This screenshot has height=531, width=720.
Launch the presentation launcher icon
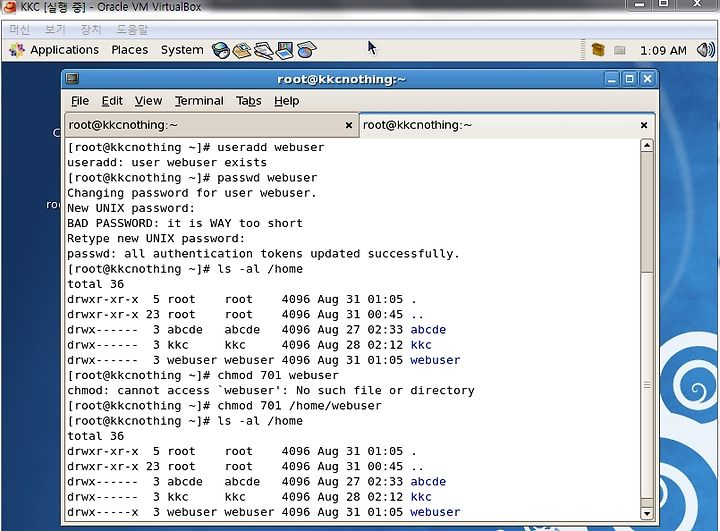[x=285, y=50]
